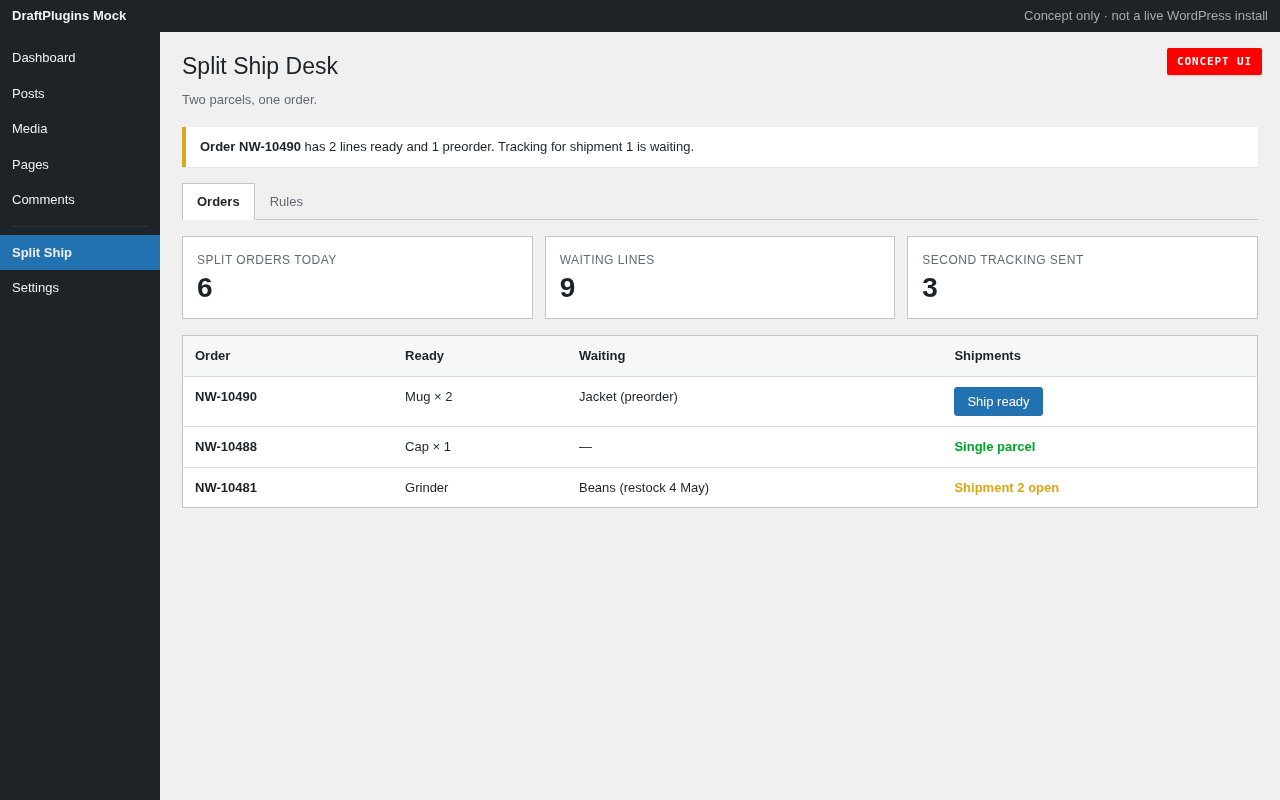The height and width of the screenshot is (800, 1280).
Task: Select order NW-10488 in the table
Action: click(x=226, y=447)
